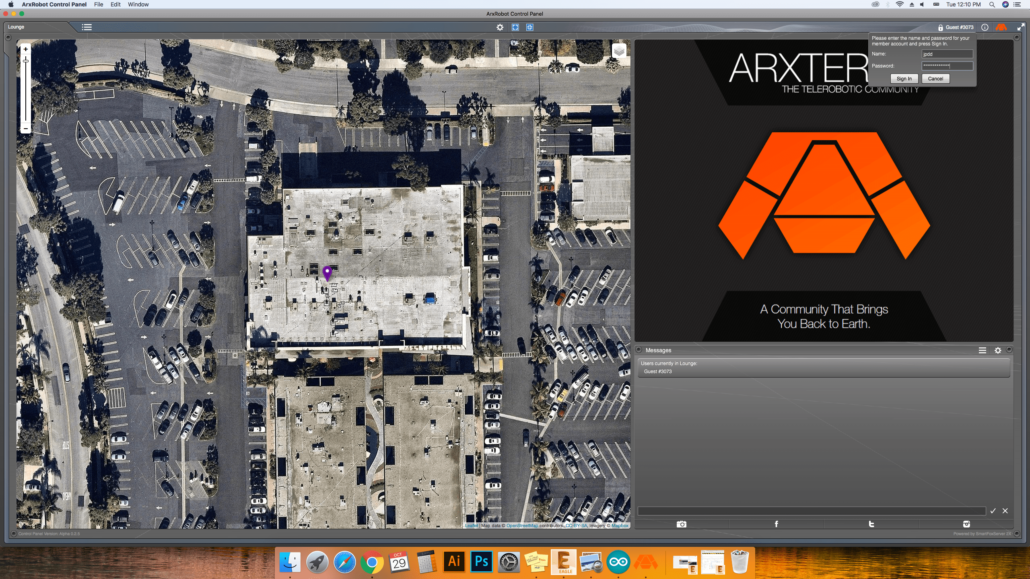Clear the message with the X icon
The height and width of the screenshot is (579, 1030).
1005,511
